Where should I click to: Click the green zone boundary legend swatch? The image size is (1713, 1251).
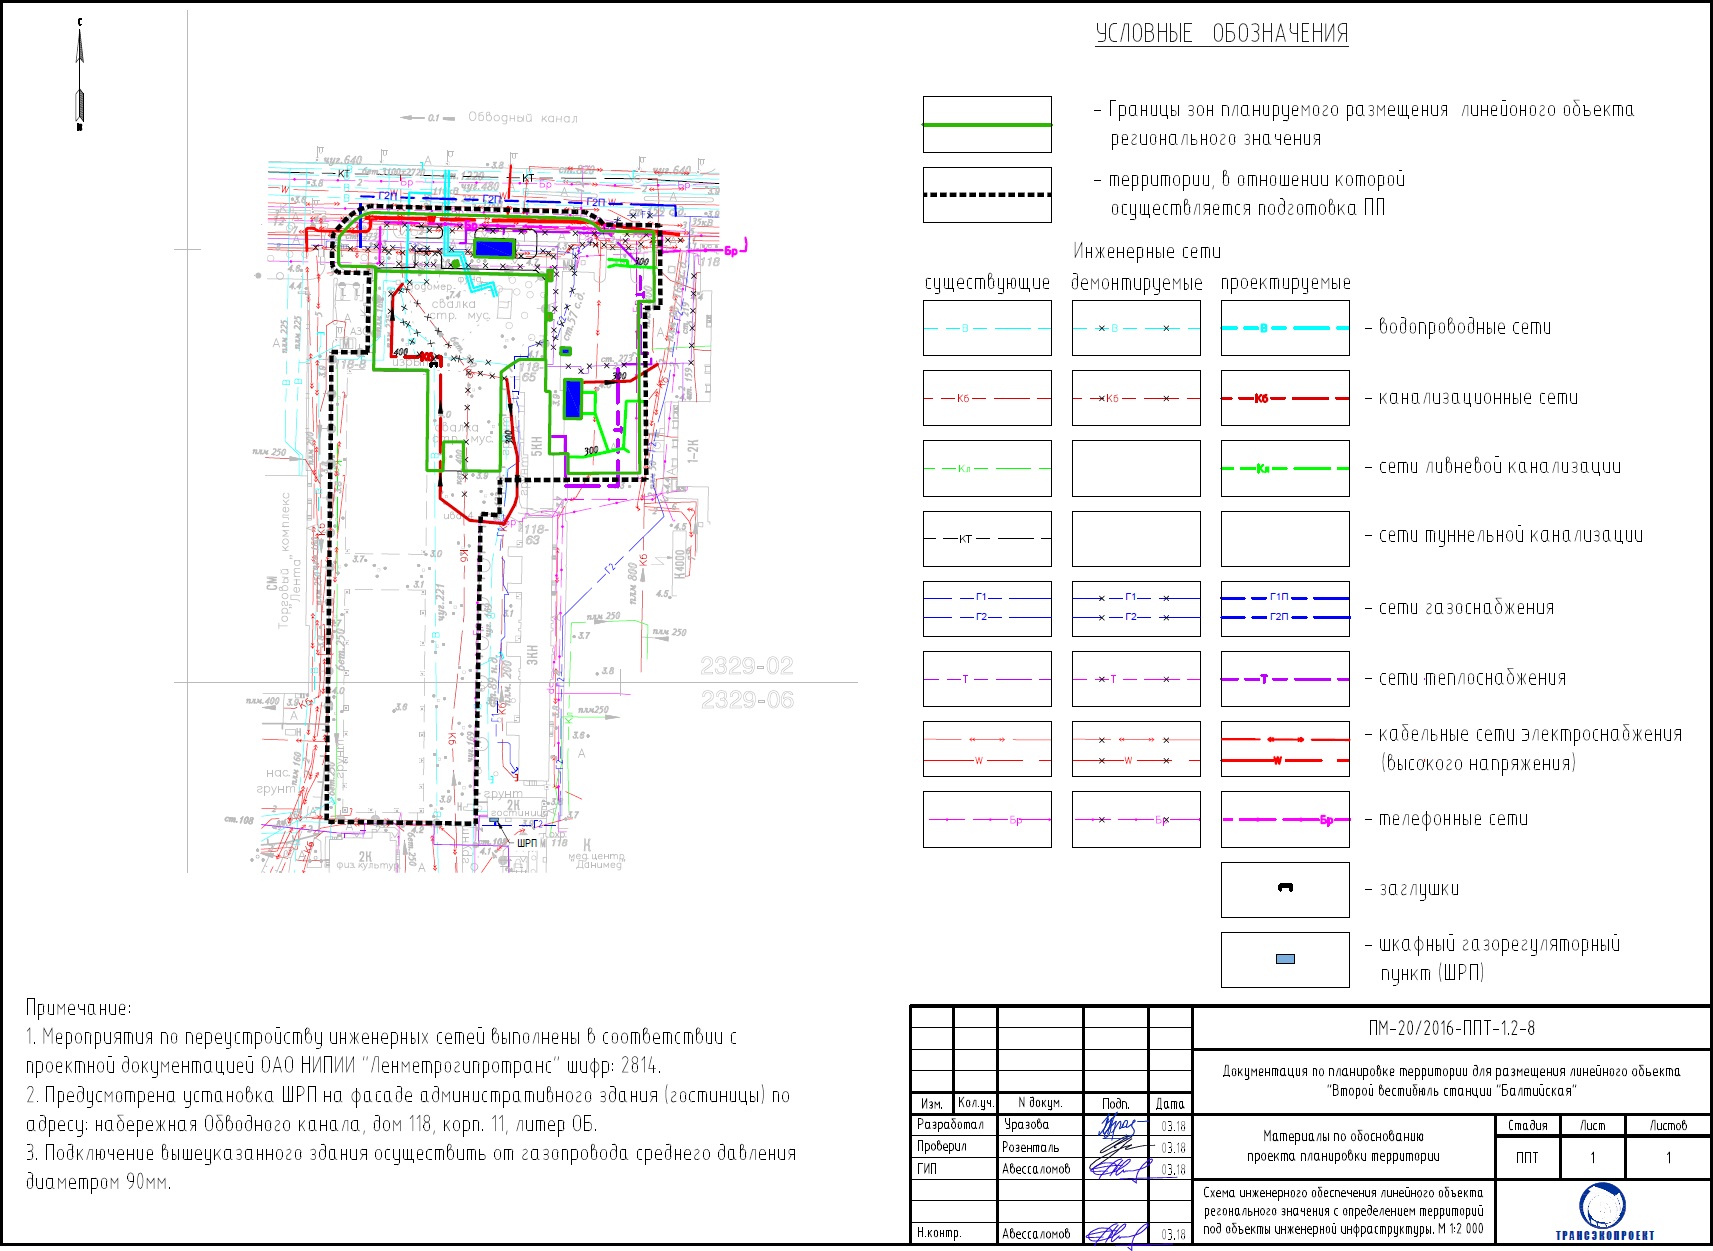point(987,124)
